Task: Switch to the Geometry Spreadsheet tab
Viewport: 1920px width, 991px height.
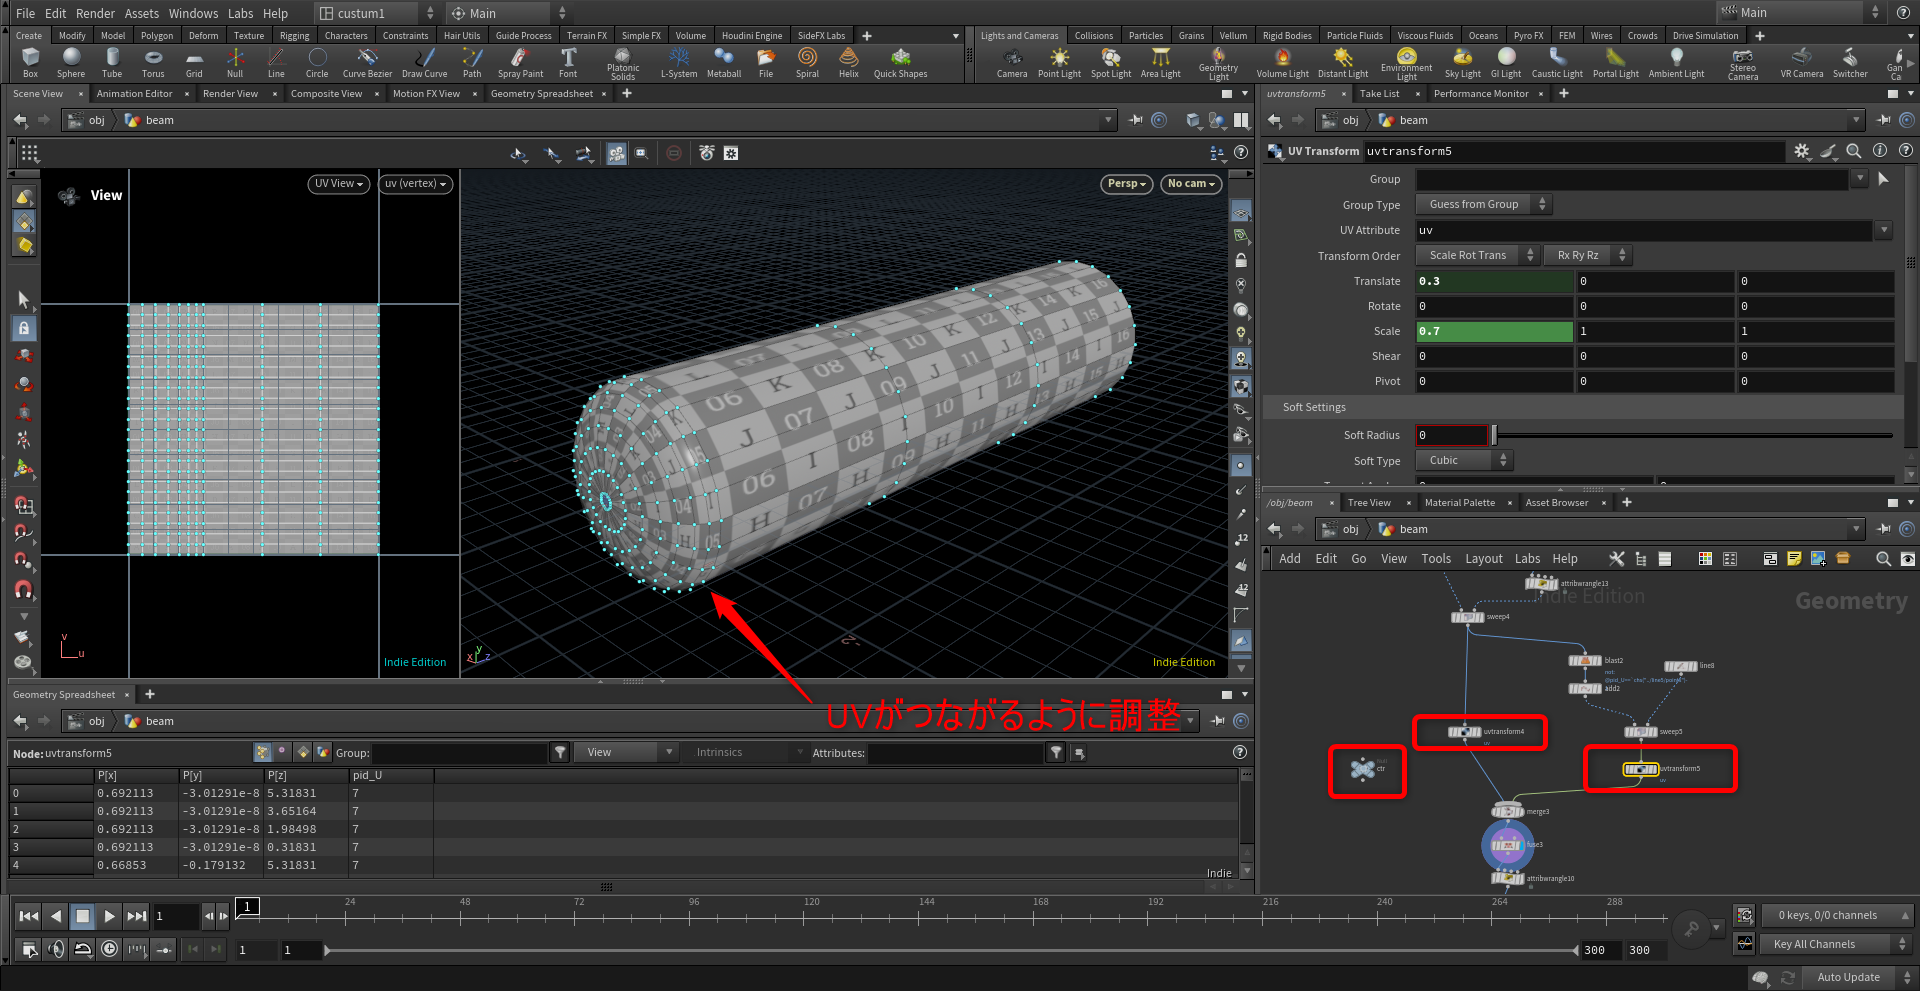Action: (541, 94)
